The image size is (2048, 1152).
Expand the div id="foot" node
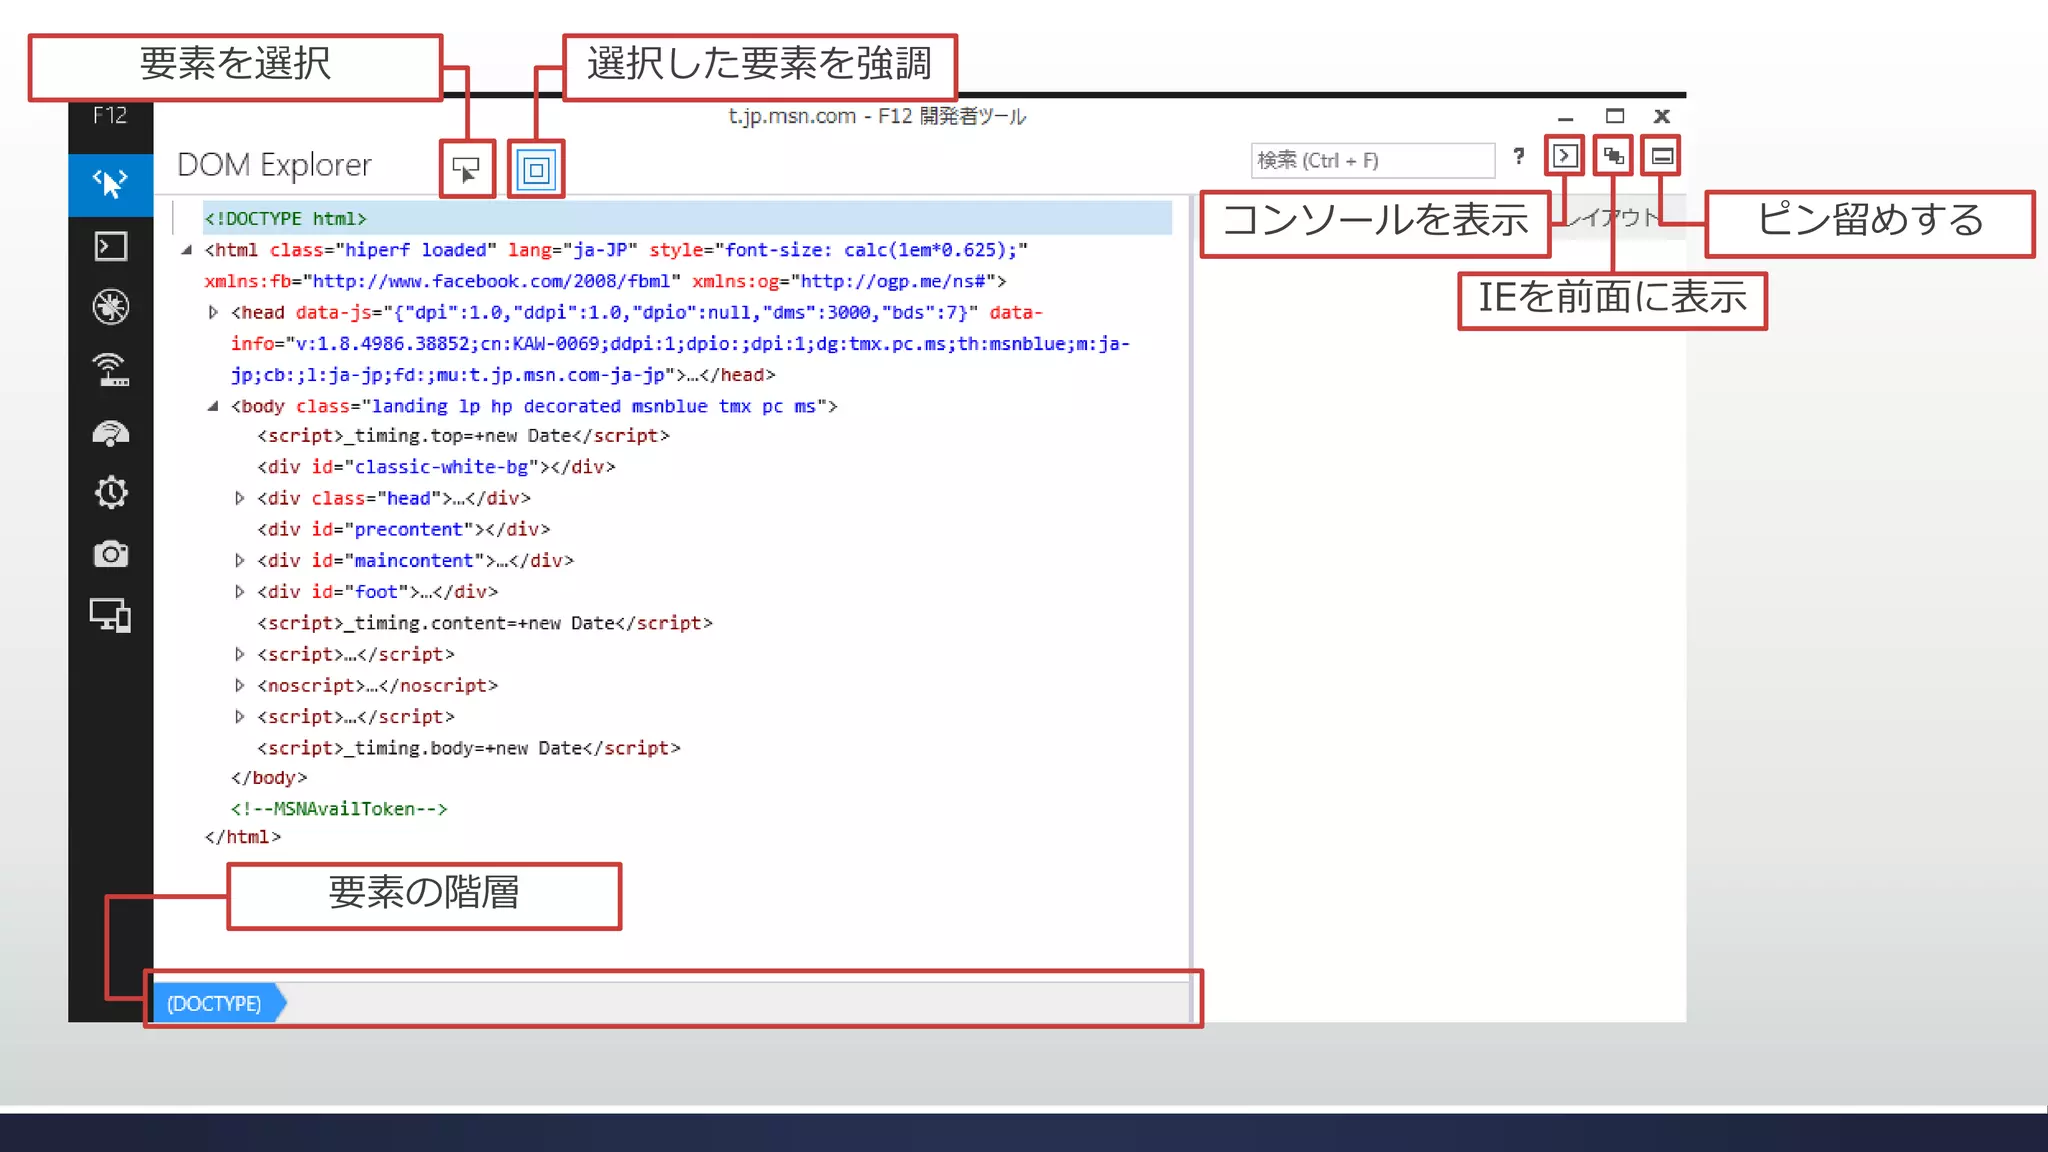pos(239,591)
